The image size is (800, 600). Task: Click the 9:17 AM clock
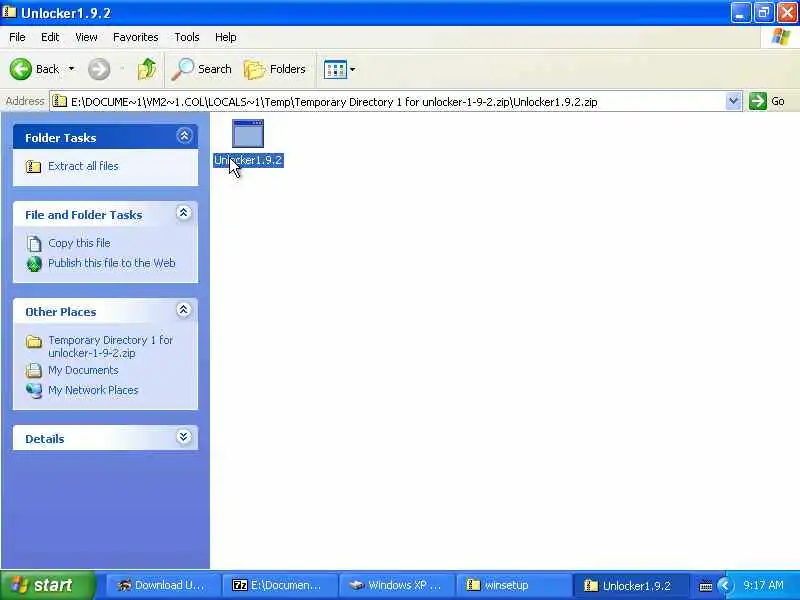tap(763, 585)
